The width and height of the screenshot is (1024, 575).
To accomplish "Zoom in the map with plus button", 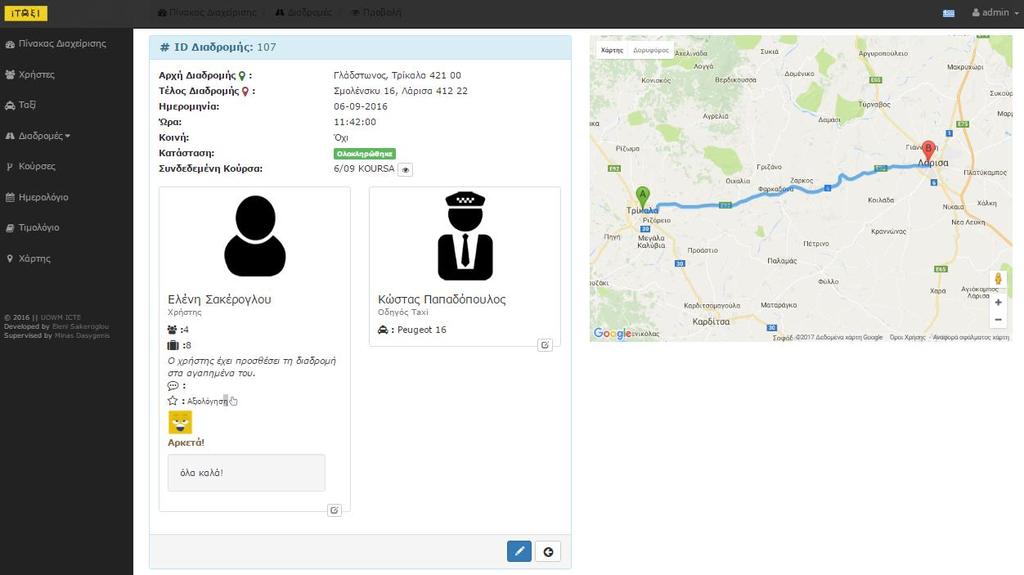I will point(998,303).
